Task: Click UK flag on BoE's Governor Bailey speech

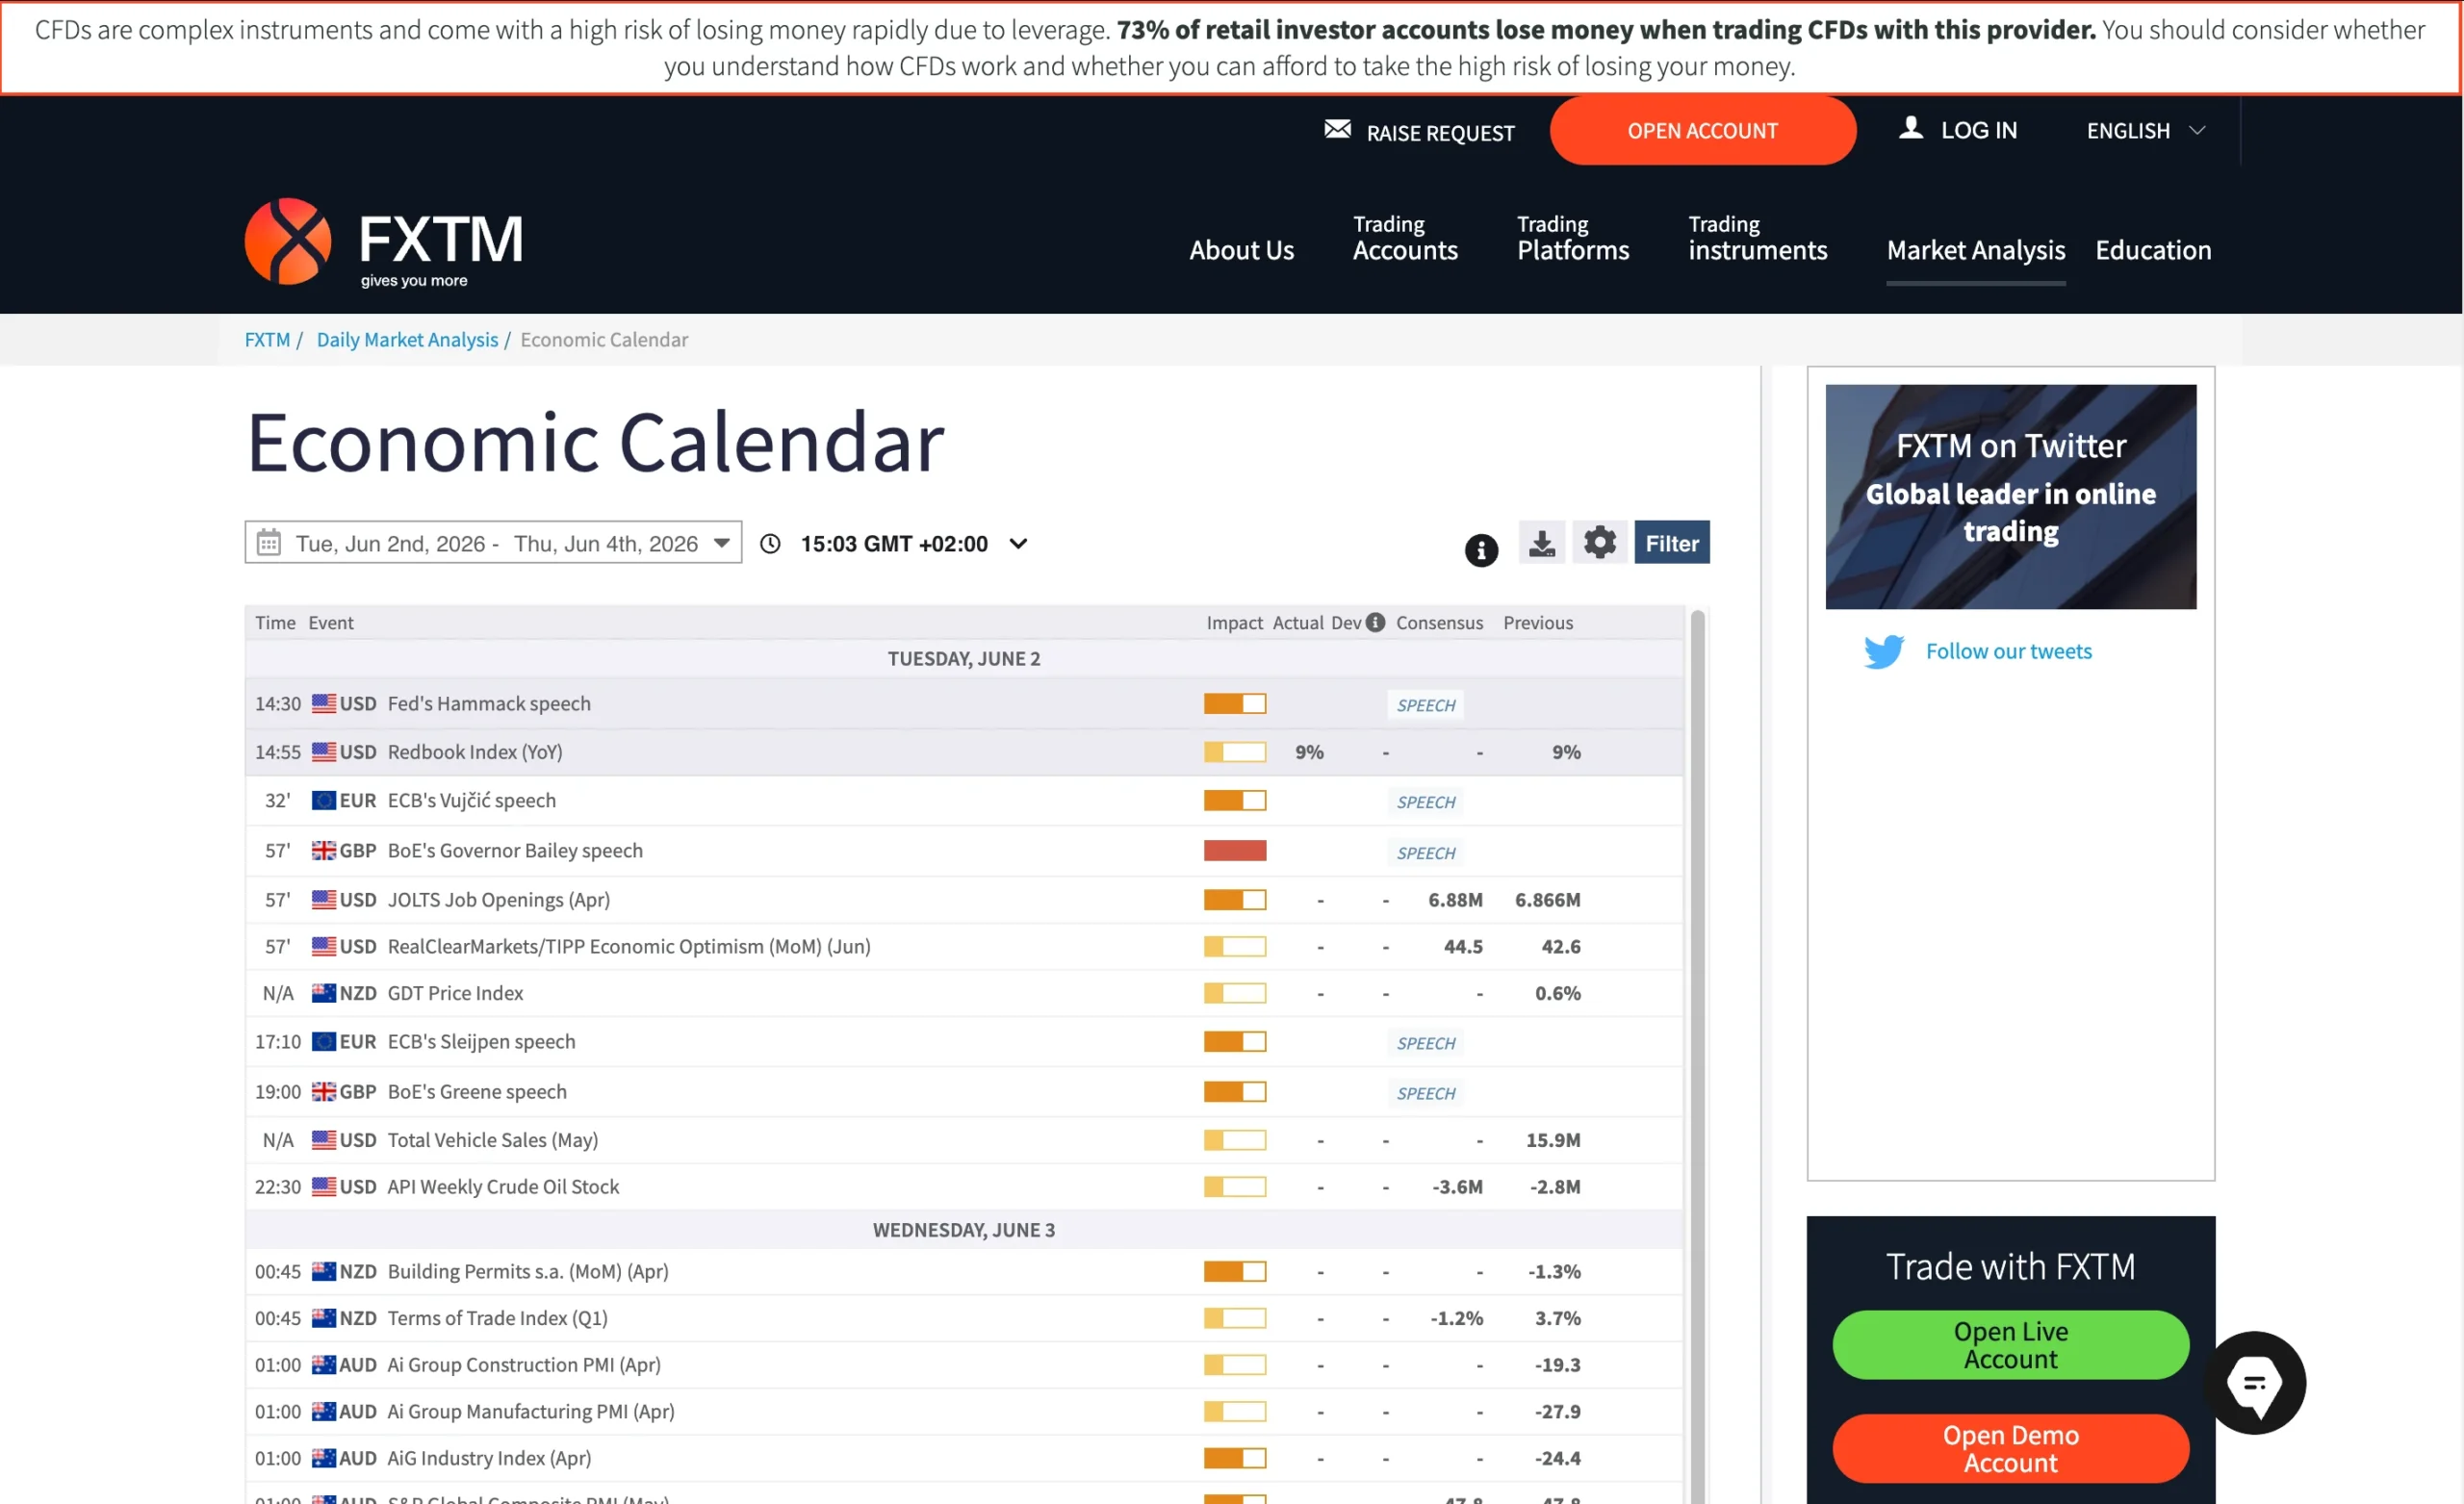Action: [323, 850]
